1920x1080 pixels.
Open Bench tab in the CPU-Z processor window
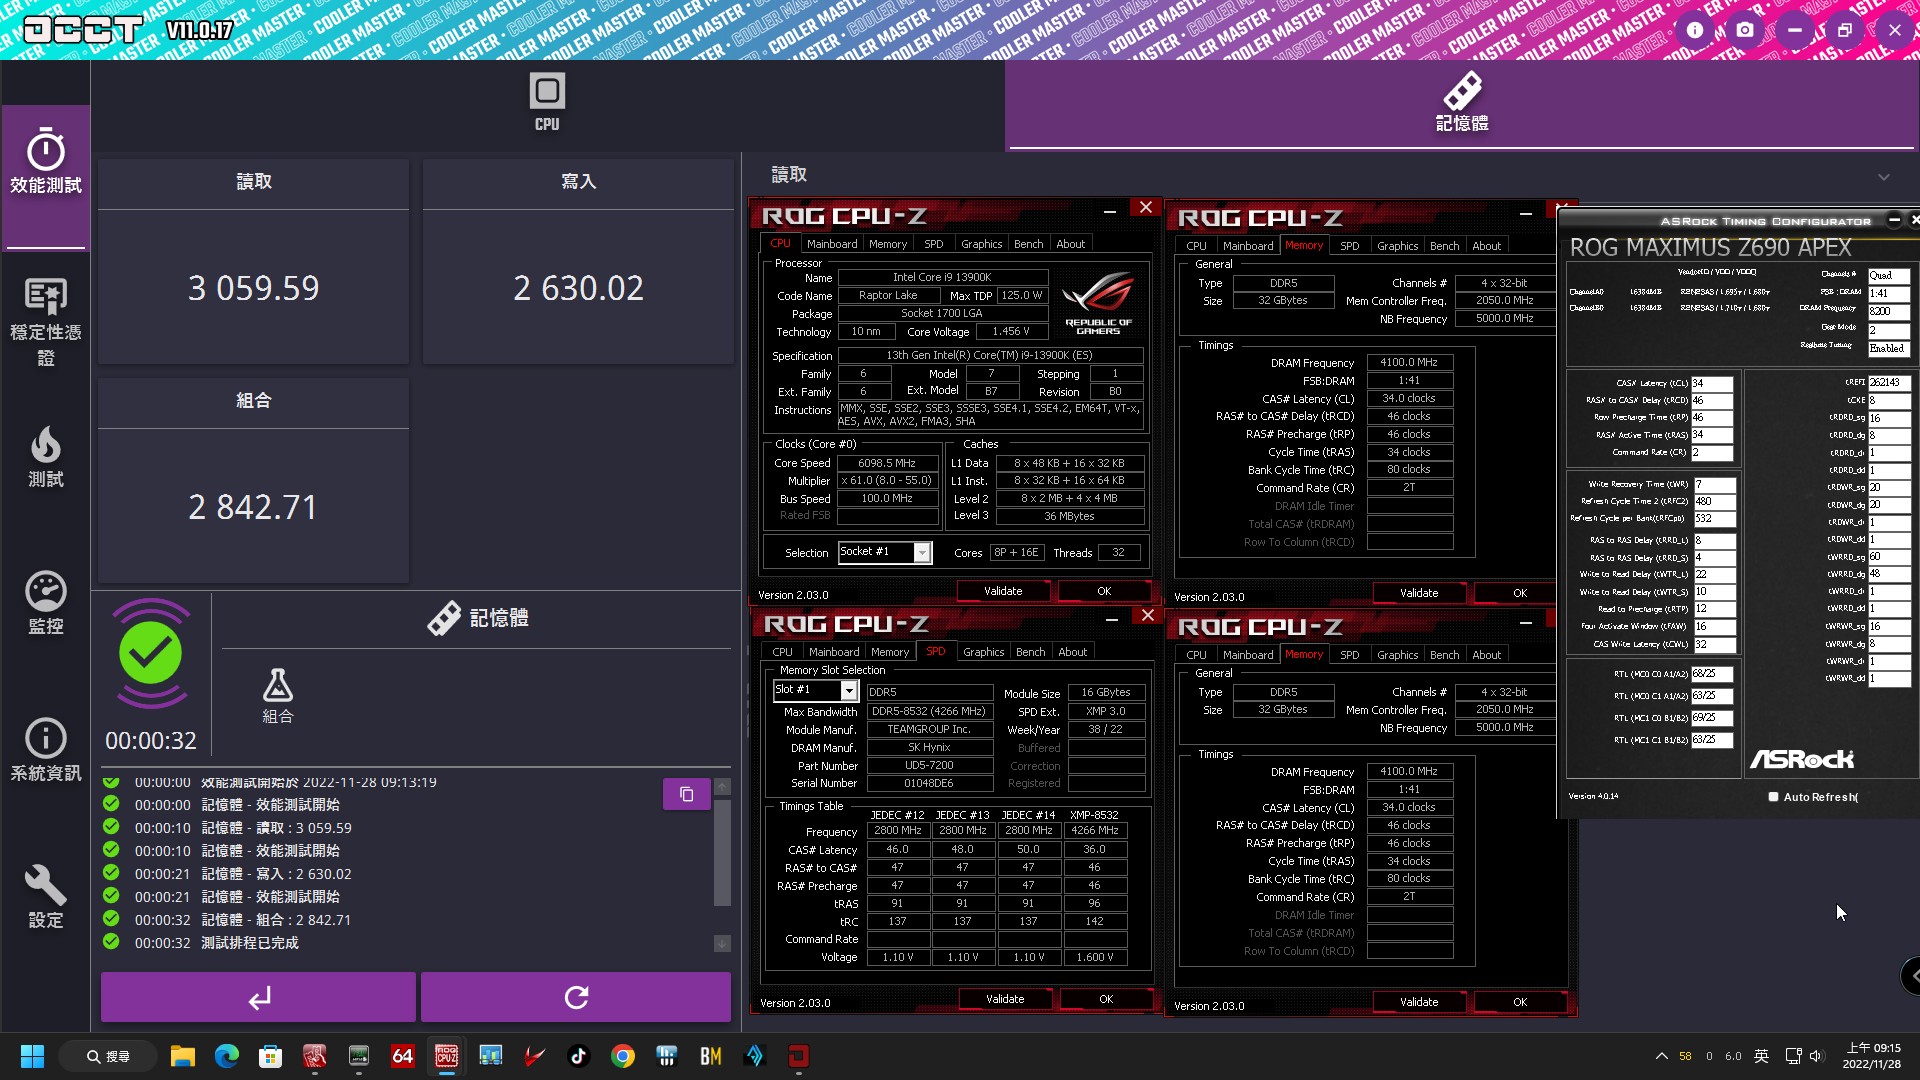pyautogui.click(x=1028, y=244)
